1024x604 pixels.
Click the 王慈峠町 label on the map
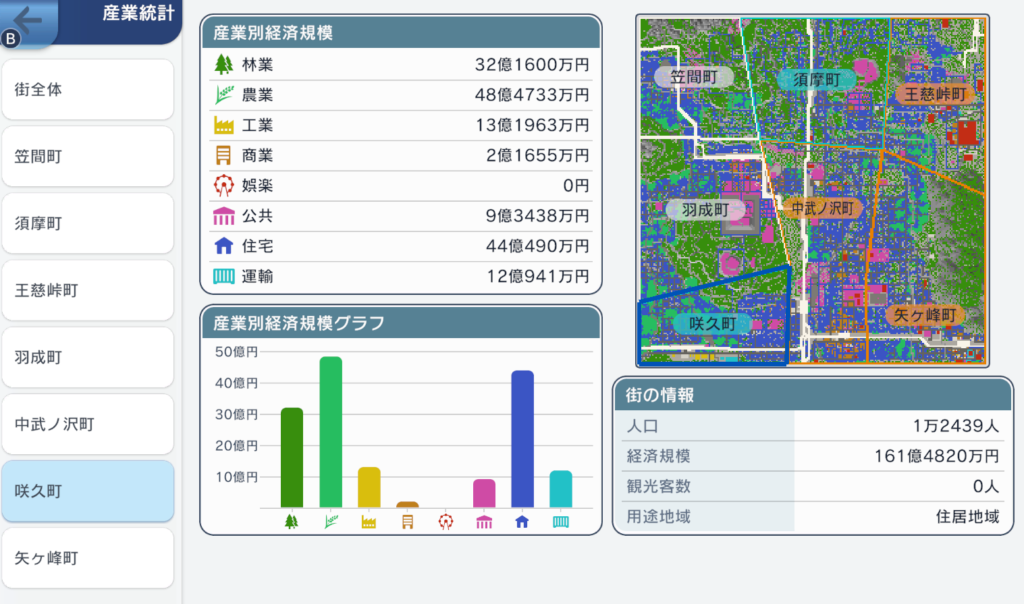point(931,94)
